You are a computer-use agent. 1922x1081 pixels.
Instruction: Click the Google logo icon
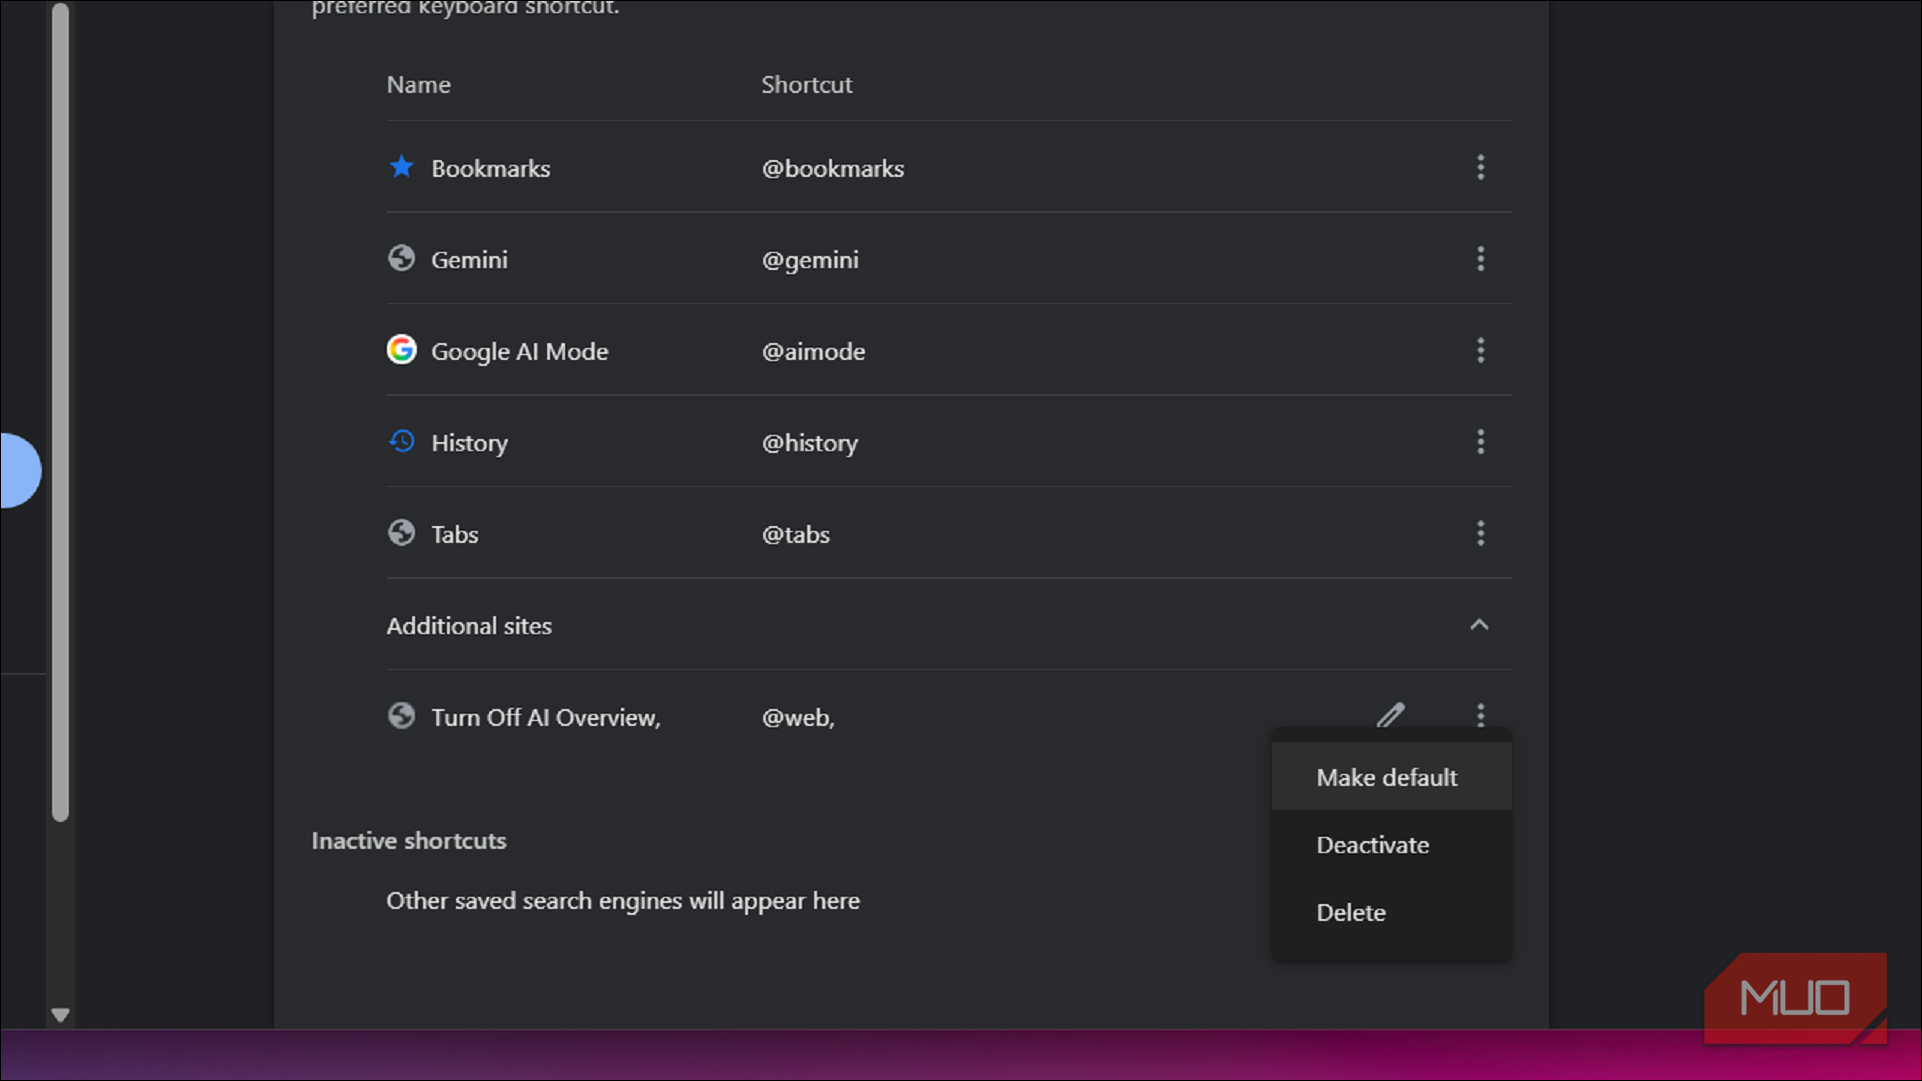[401, 350]
